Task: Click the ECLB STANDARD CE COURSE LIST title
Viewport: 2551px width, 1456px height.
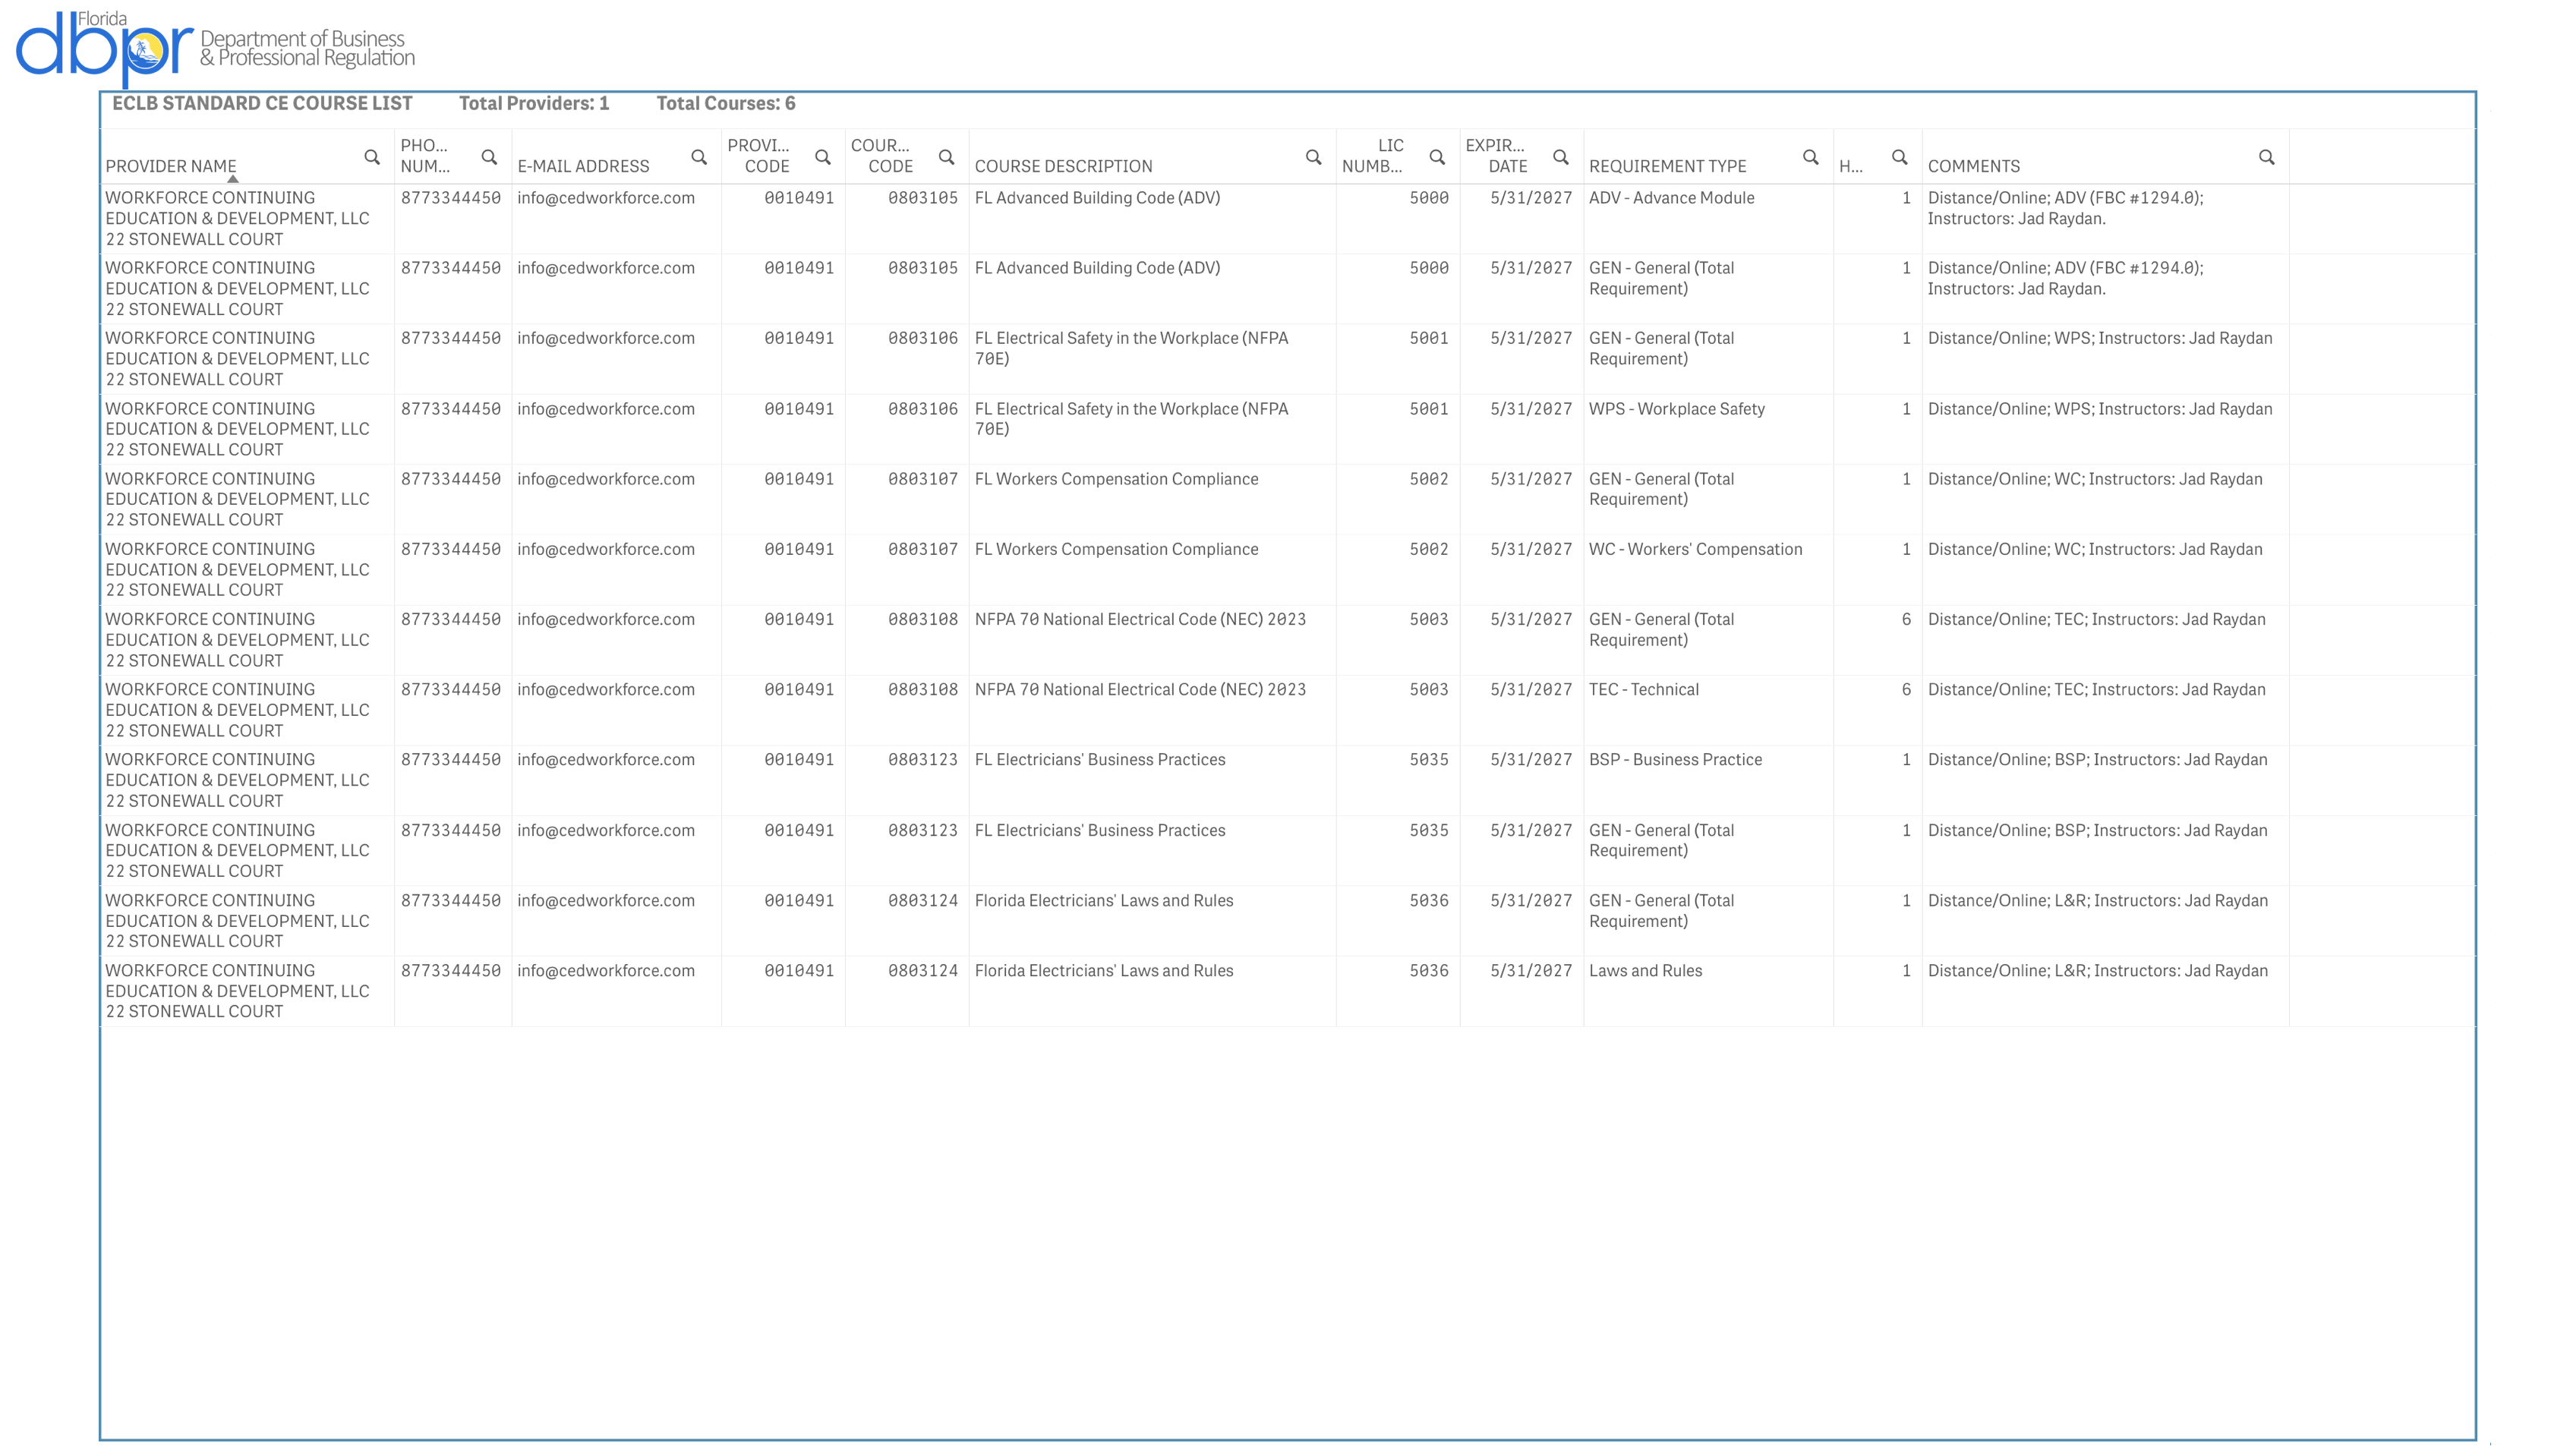Action: tap(262, 104)
